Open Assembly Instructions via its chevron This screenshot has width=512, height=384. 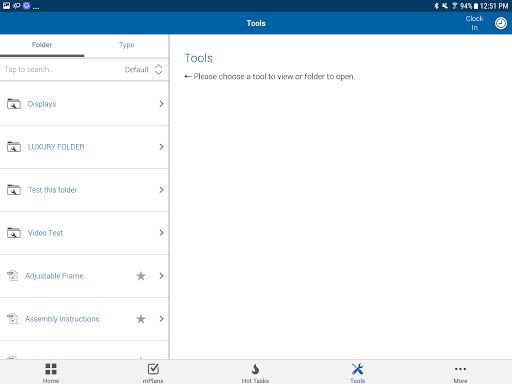click(161, 319)
